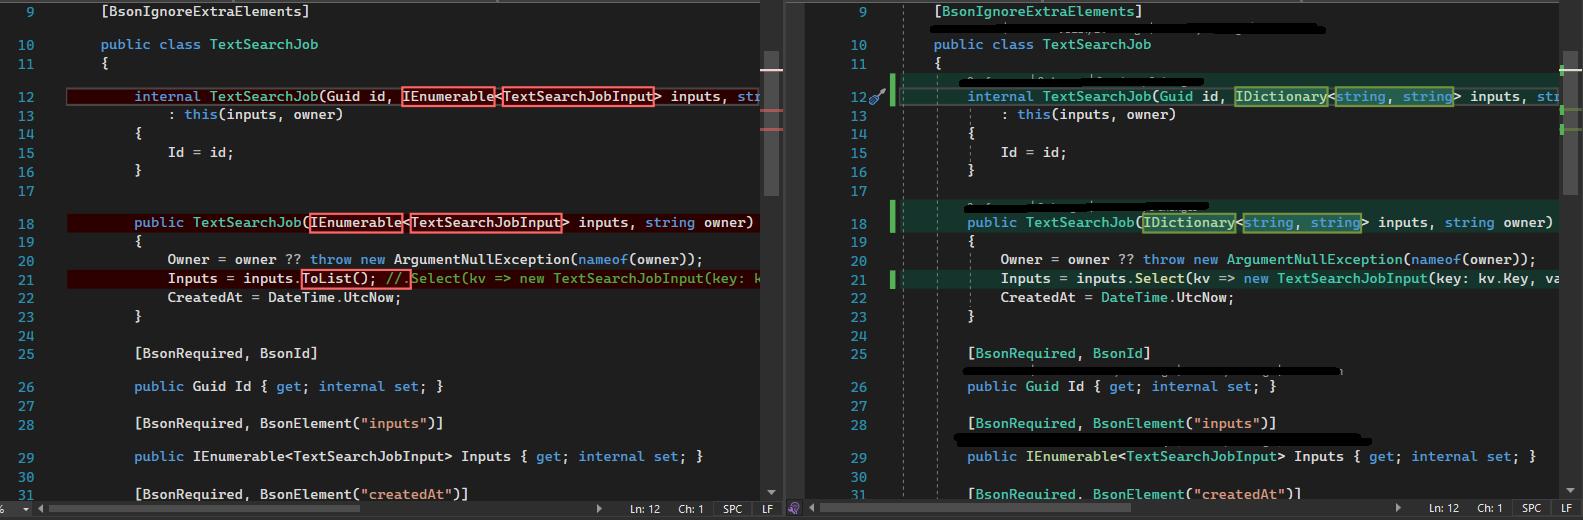1583x520 pixels.
Task: Click line number 21 in left pane
Action: [x=26, y=280]
